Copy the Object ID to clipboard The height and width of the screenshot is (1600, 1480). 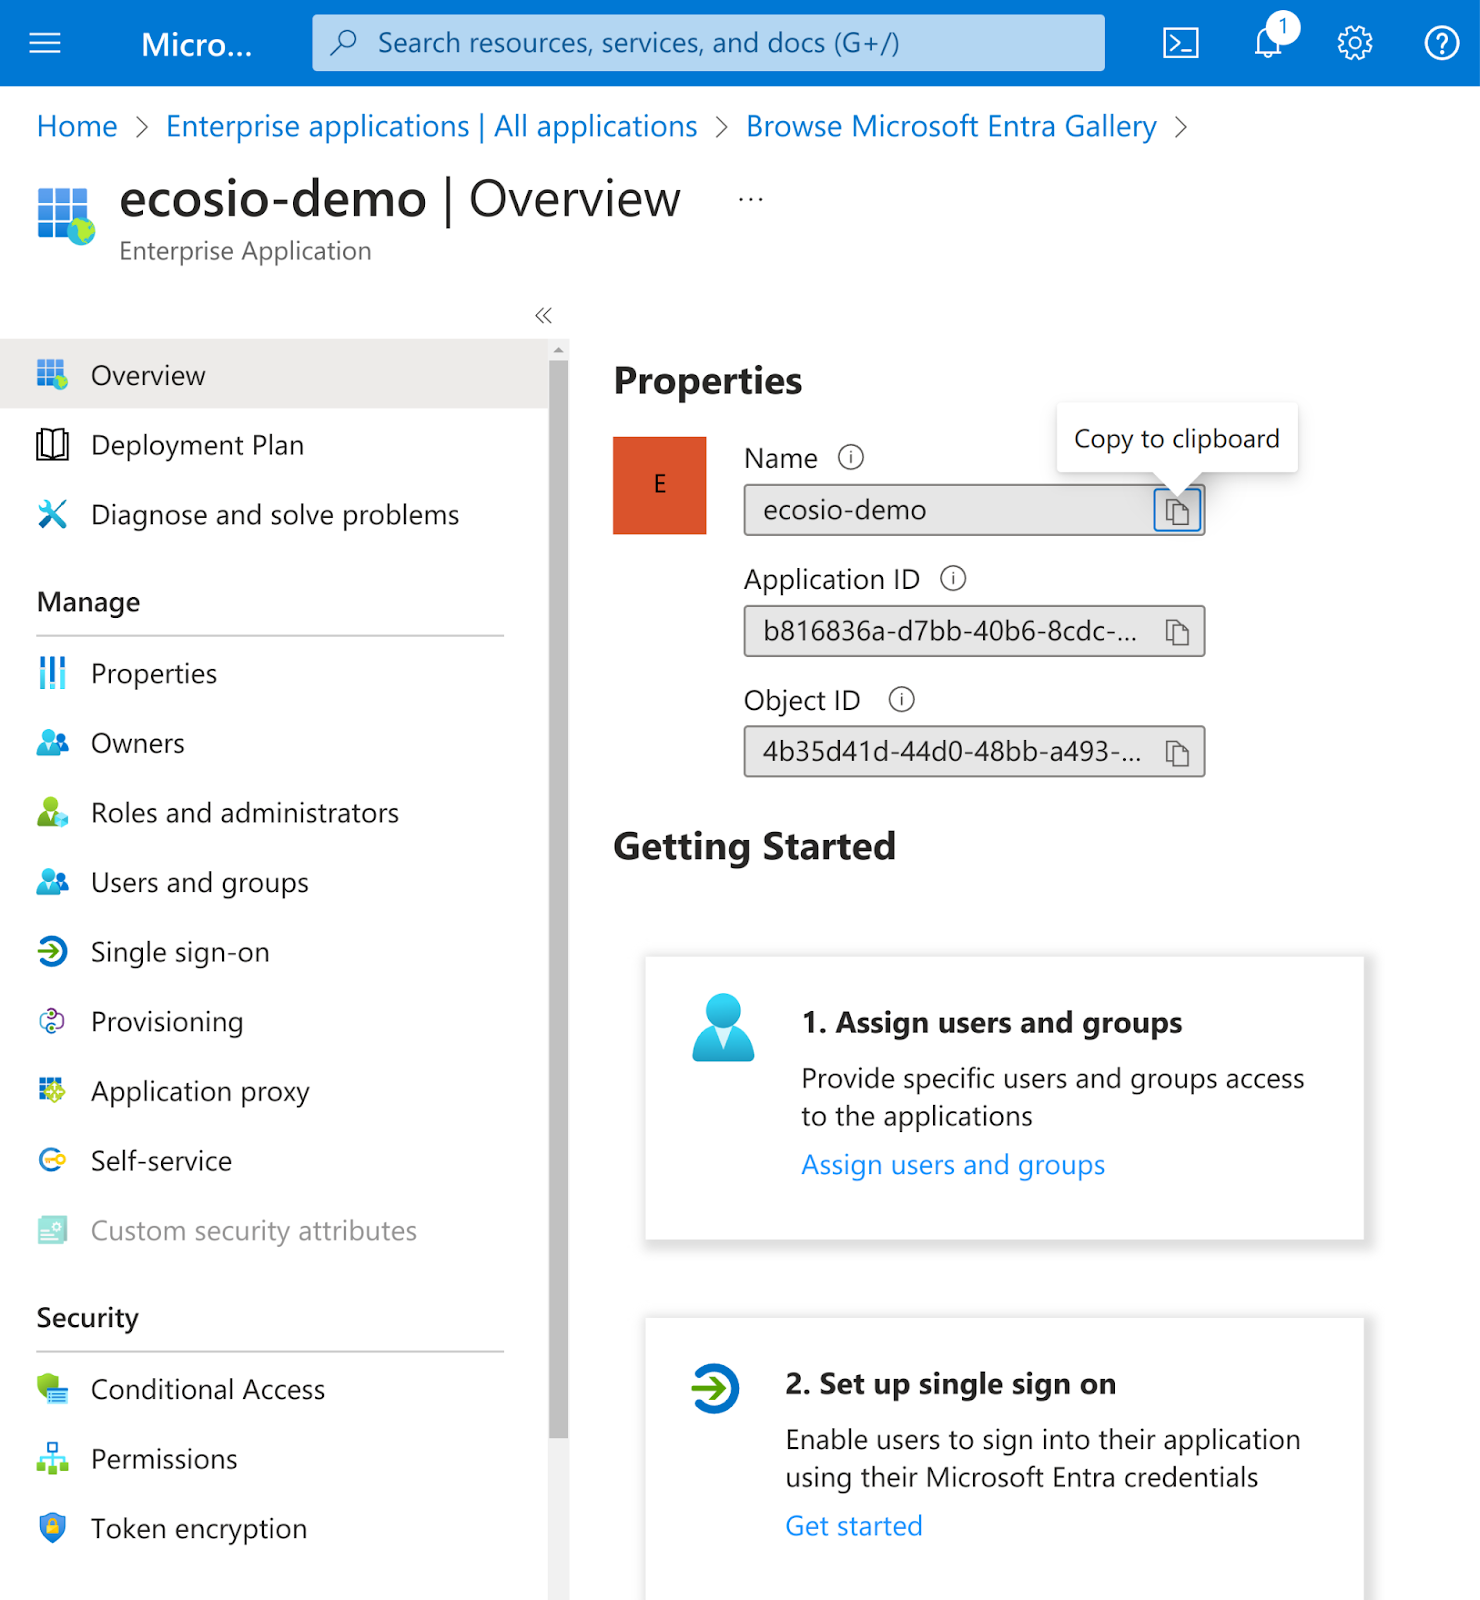coord(1177,752)
